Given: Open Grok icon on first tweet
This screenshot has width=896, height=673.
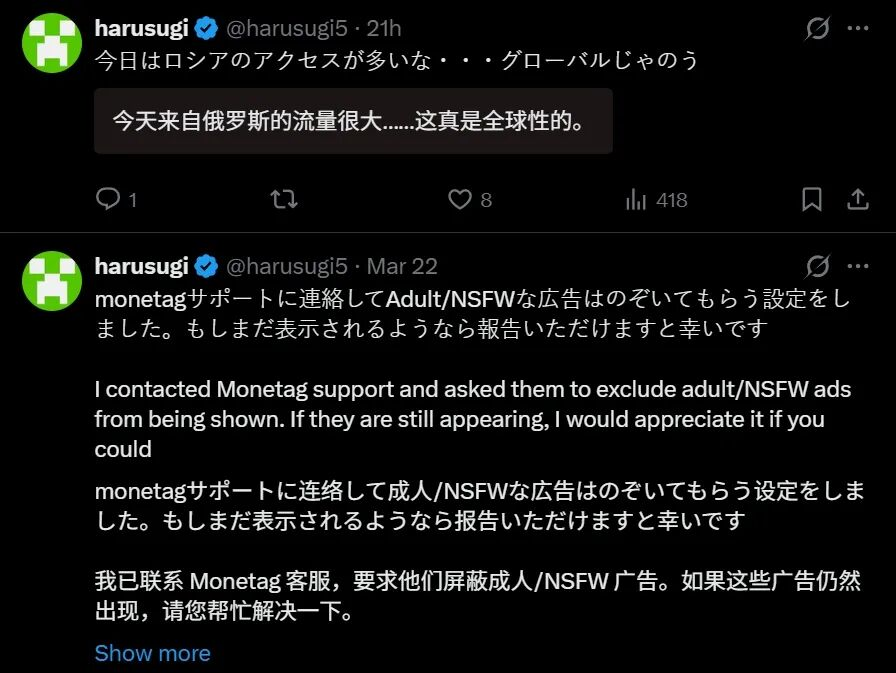Looking at the screenshot, I should click(817, 28).
